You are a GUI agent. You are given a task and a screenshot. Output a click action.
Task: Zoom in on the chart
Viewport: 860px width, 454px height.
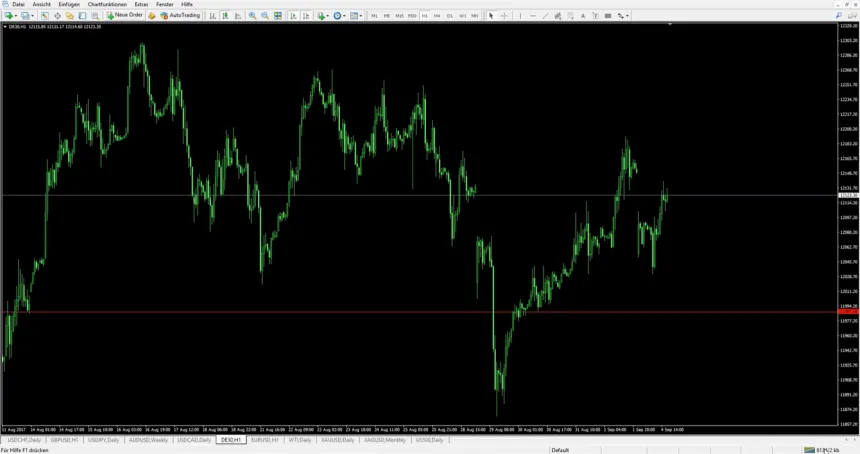pos(252,16)
